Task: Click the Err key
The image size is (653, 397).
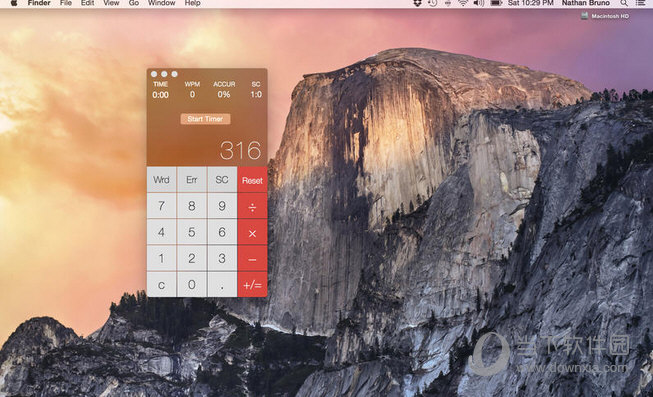Action: point(192,180)
